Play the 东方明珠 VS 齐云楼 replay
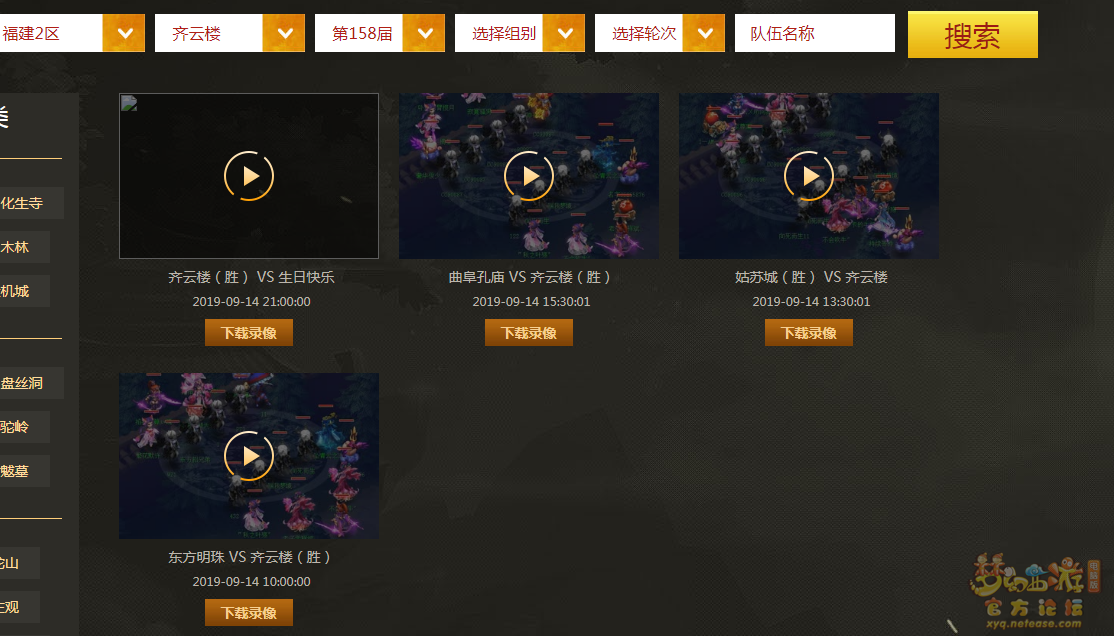Viewport: 1114px width, 636px height. (x=249, y=456)
